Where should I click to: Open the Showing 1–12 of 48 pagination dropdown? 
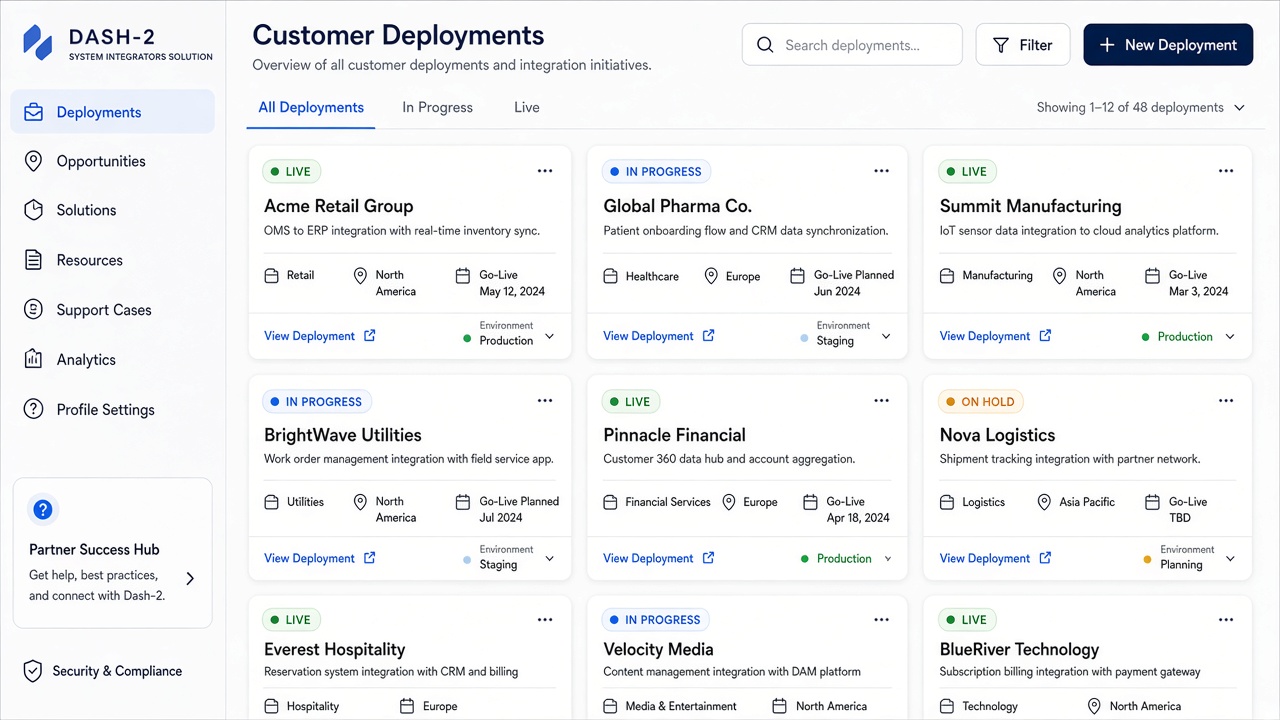point(1240,108)
